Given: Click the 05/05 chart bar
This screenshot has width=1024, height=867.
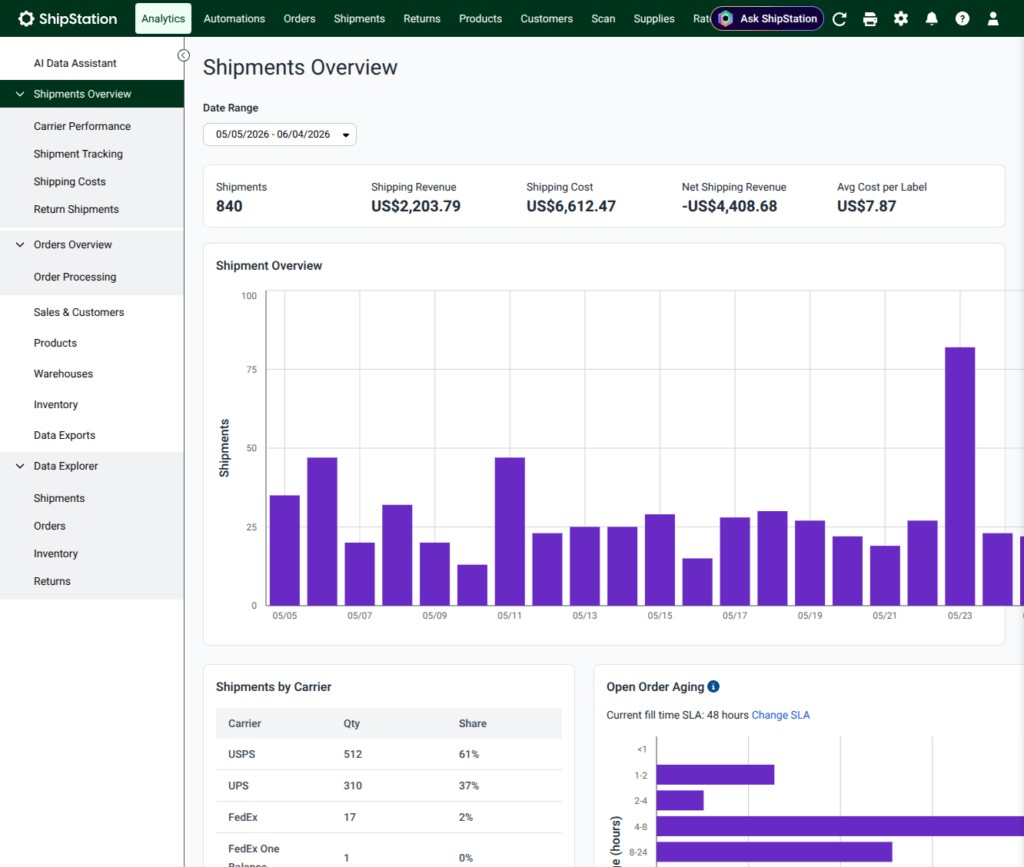Looking at the screenshot, I should (x=285, y=550).
